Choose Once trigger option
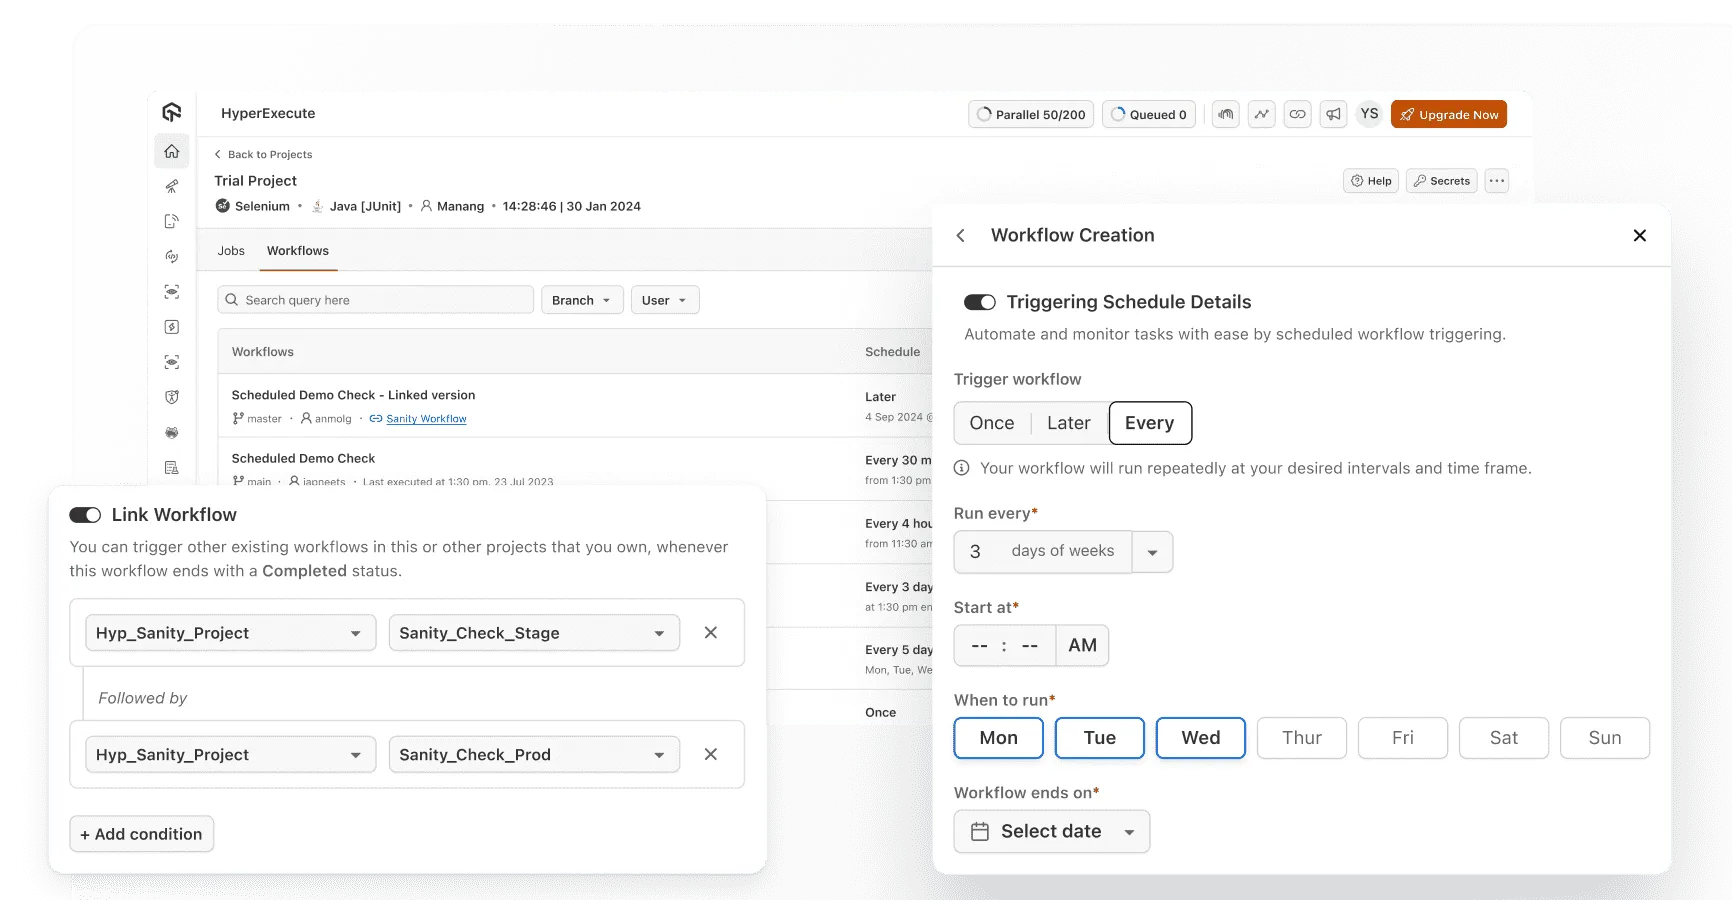 992,423
